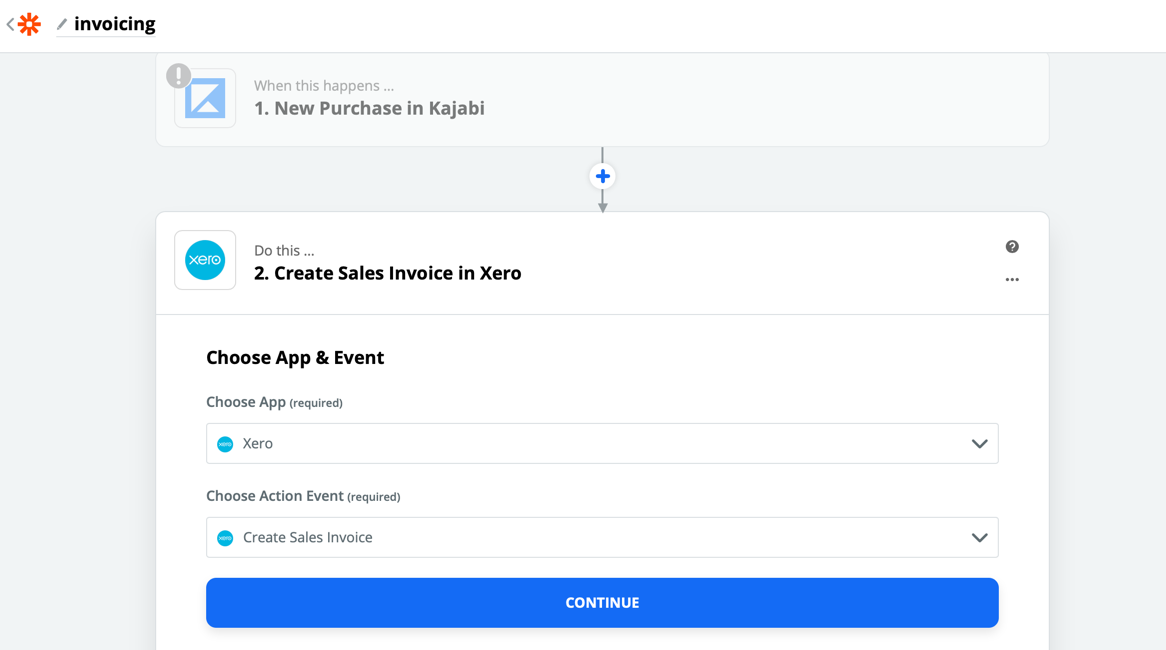Click the back chevron at top left
The height and width of the screenshot is (650, 1166).
(10, 24)
